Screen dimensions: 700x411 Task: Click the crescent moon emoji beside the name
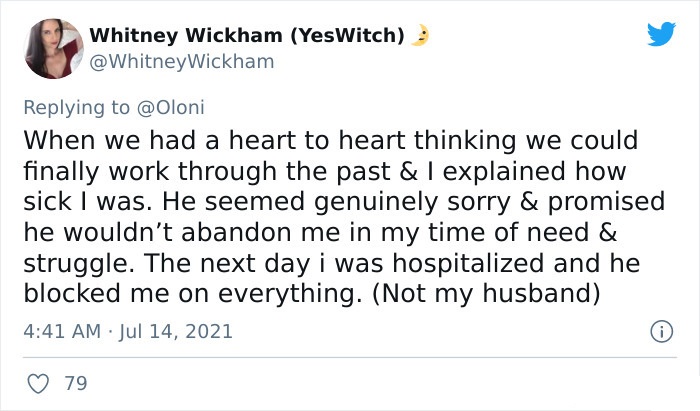pos(420,35)
